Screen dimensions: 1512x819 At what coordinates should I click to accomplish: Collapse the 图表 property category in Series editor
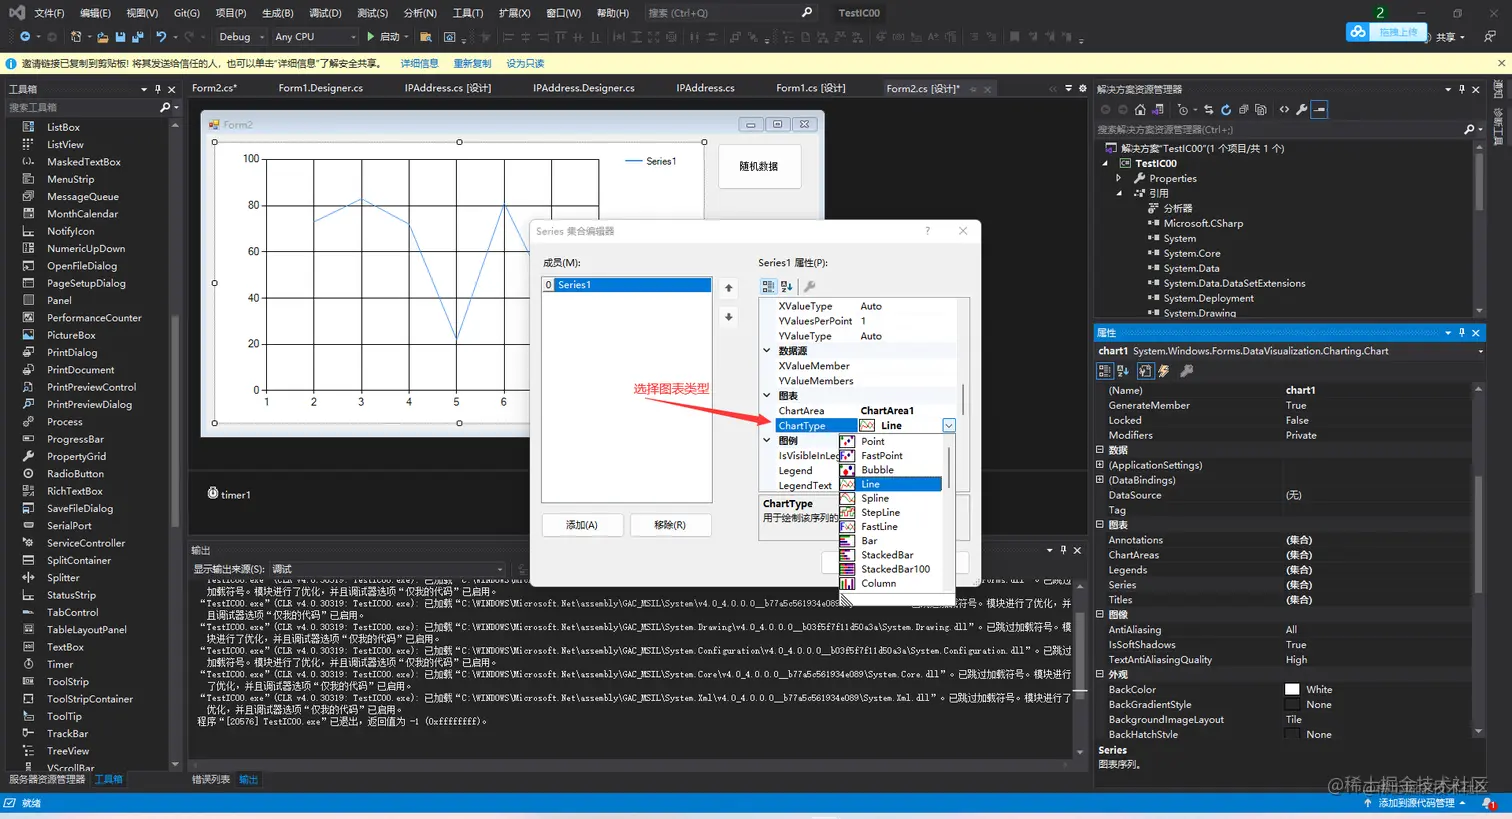767,396
